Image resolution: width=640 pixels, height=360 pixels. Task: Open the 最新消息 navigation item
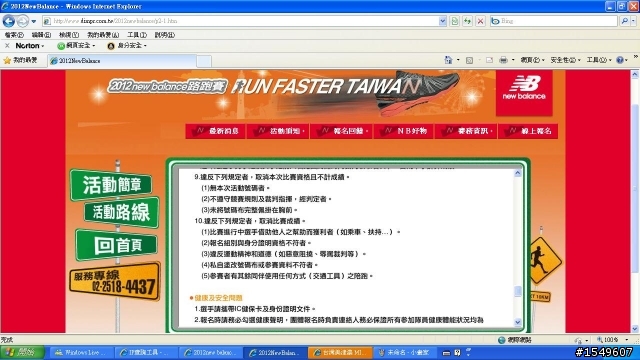tap(216, 131)
